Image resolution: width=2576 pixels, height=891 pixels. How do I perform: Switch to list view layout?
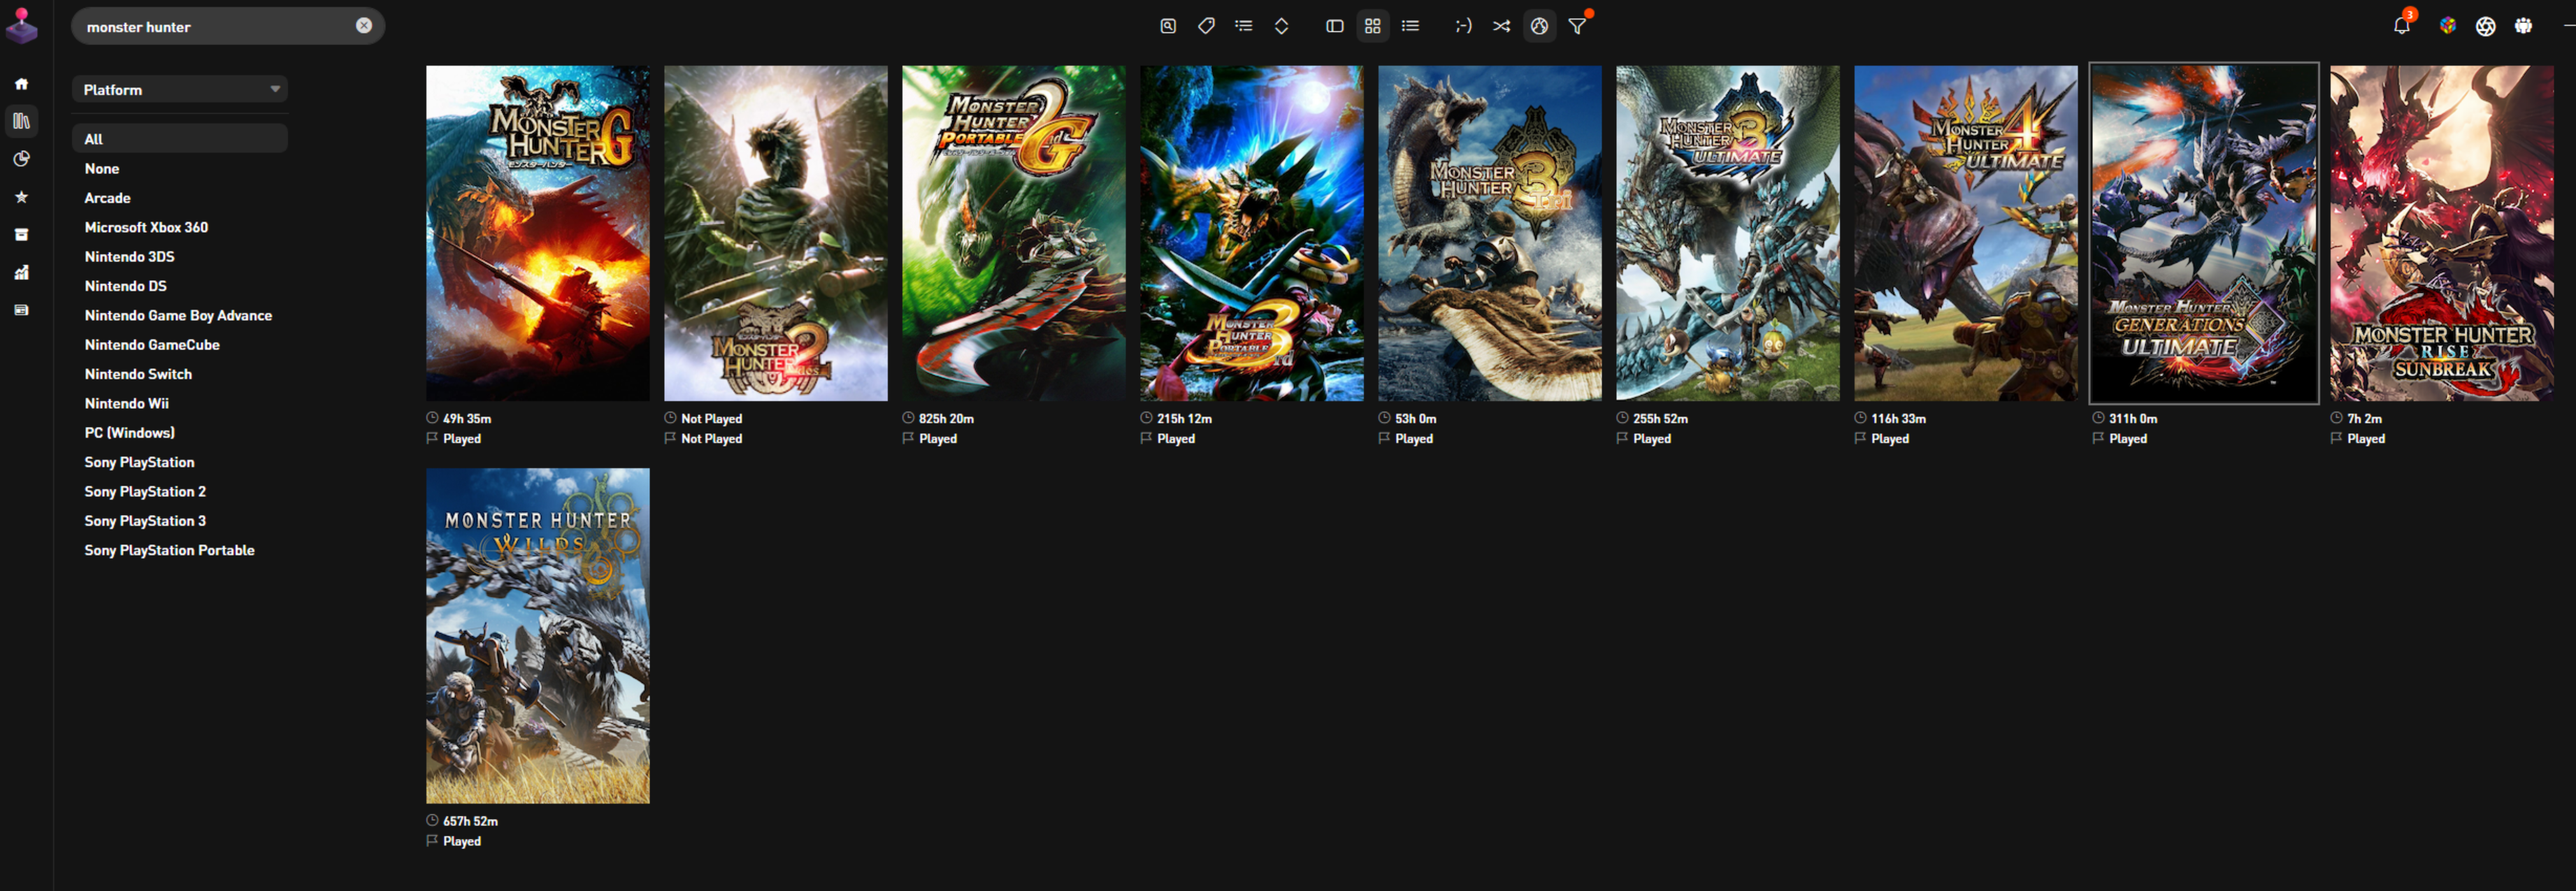tap(1410, 26)
